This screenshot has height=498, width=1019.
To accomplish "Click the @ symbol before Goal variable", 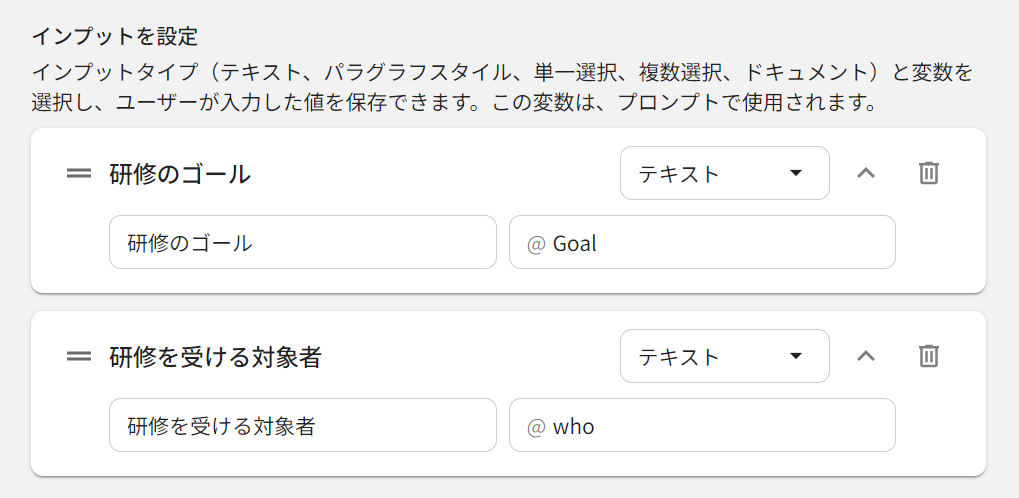I will [535, 243].
